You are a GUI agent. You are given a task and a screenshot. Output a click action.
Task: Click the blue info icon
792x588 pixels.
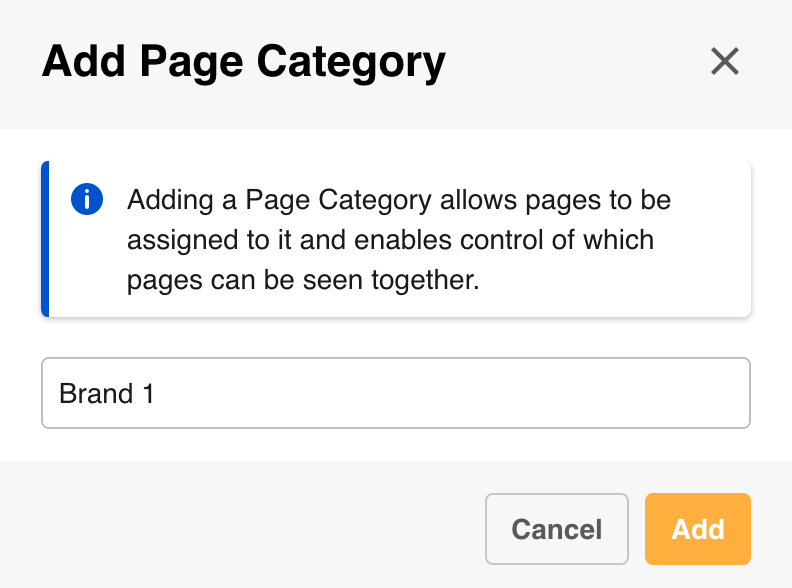pyautogui.click(x=87, y=199)
